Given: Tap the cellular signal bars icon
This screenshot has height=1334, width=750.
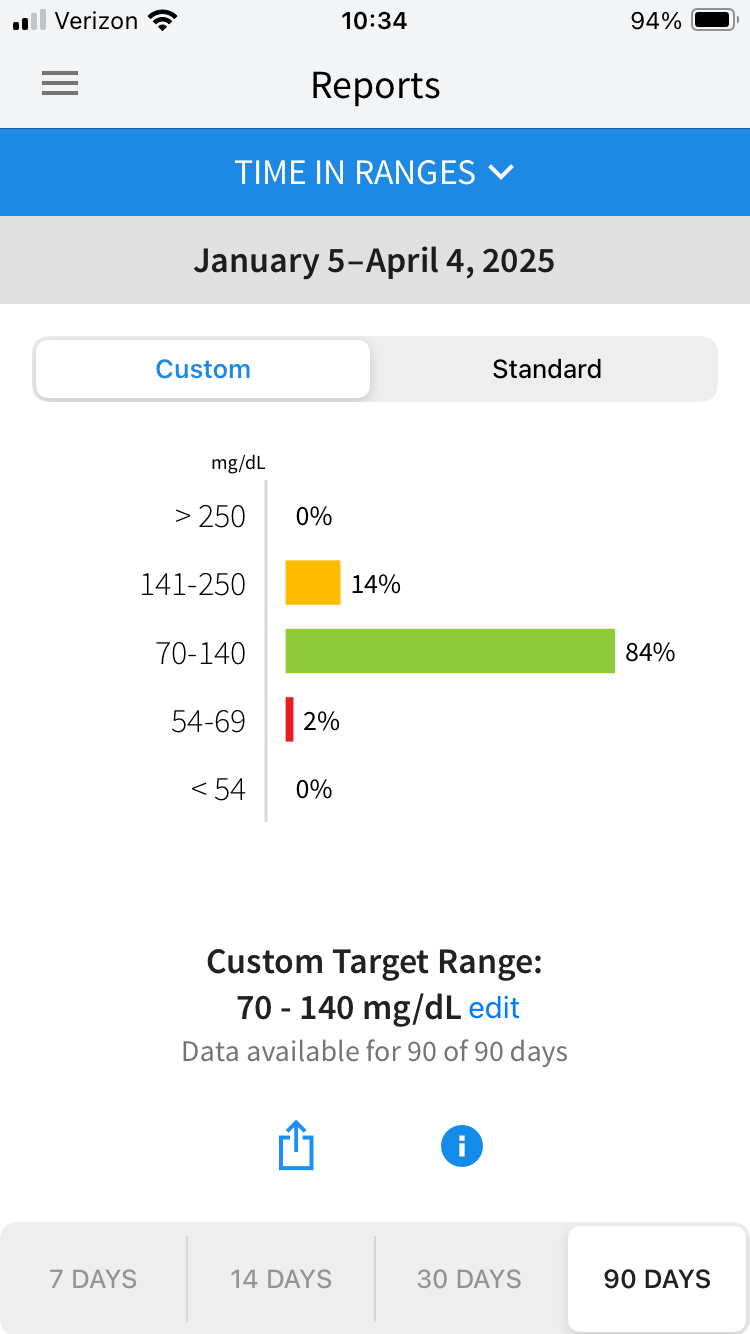Looking at the screenshot, I should pyautogui.click(x=30, y=21).
